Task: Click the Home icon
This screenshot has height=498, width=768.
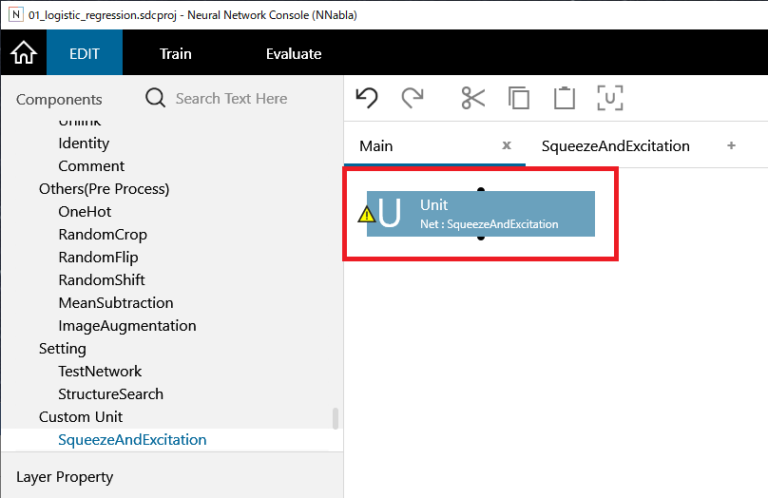Action: (x=23, y=53)
